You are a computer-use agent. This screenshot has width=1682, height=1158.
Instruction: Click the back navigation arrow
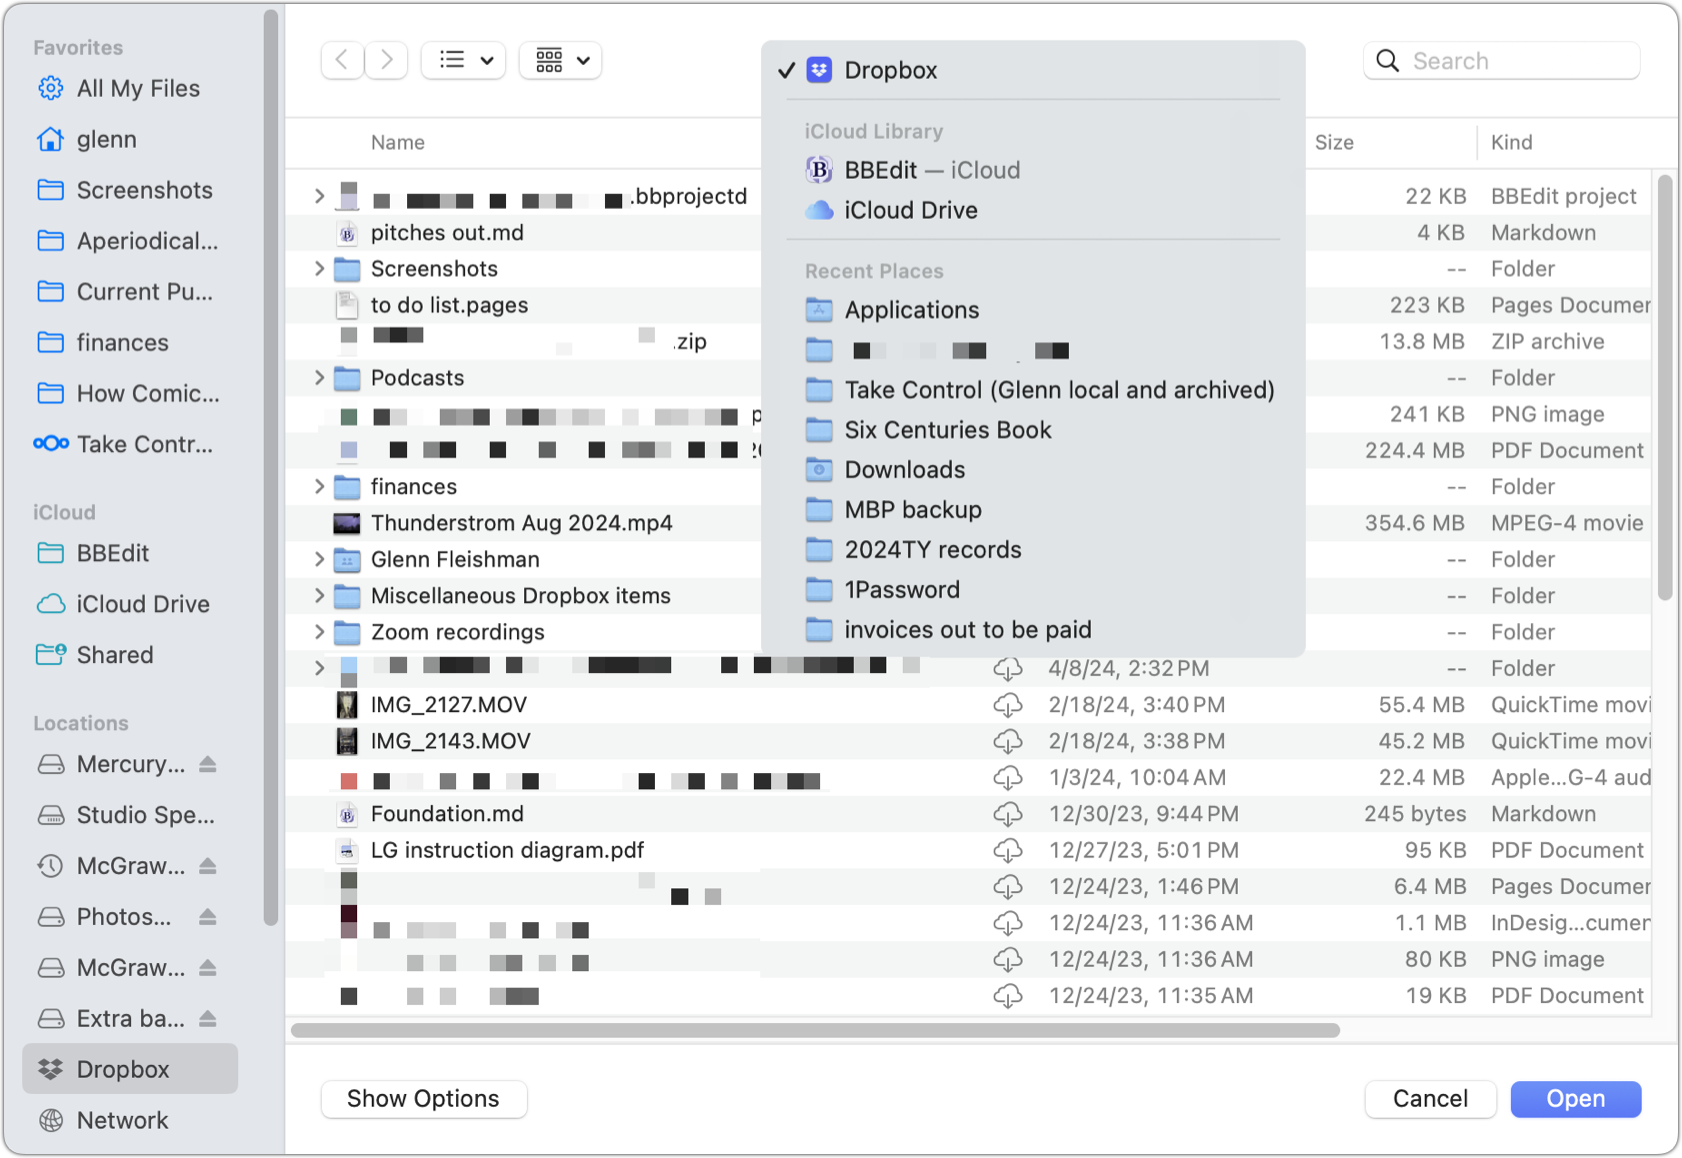pyautogui.click(x=342, y=60)
